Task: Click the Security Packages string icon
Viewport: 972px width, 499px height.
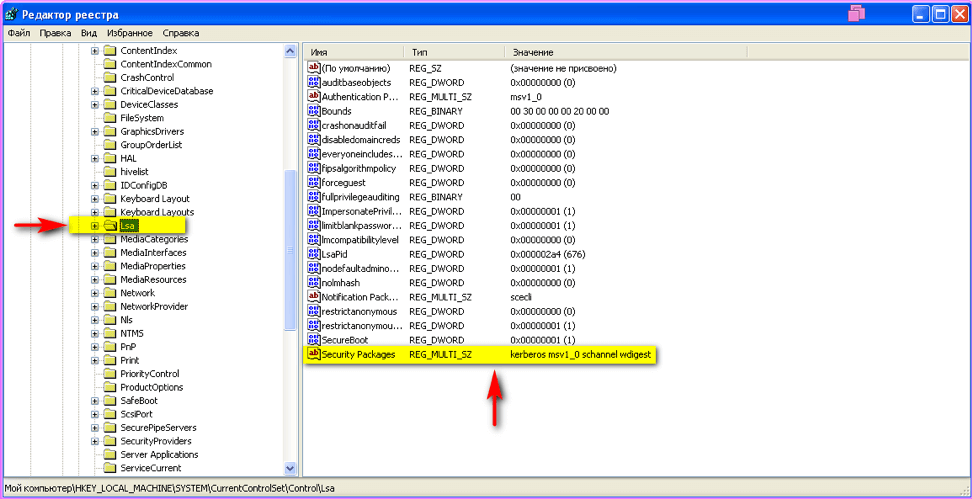Action: (x=314, y=355)
